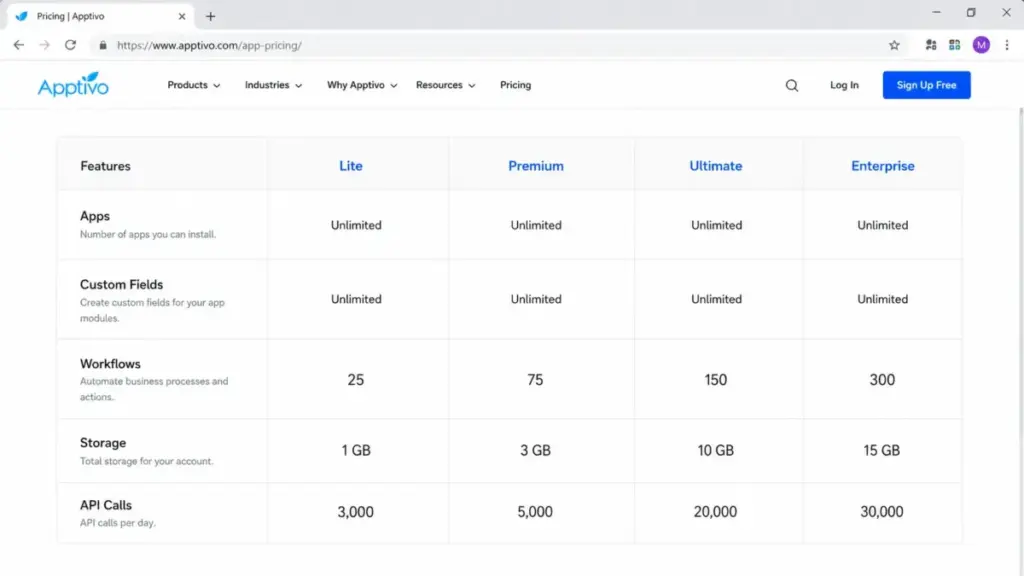Select the Pricing | Apptivo browser tab
The height and width of the screenshot is (576, 1024).
[x=101, y=16]
